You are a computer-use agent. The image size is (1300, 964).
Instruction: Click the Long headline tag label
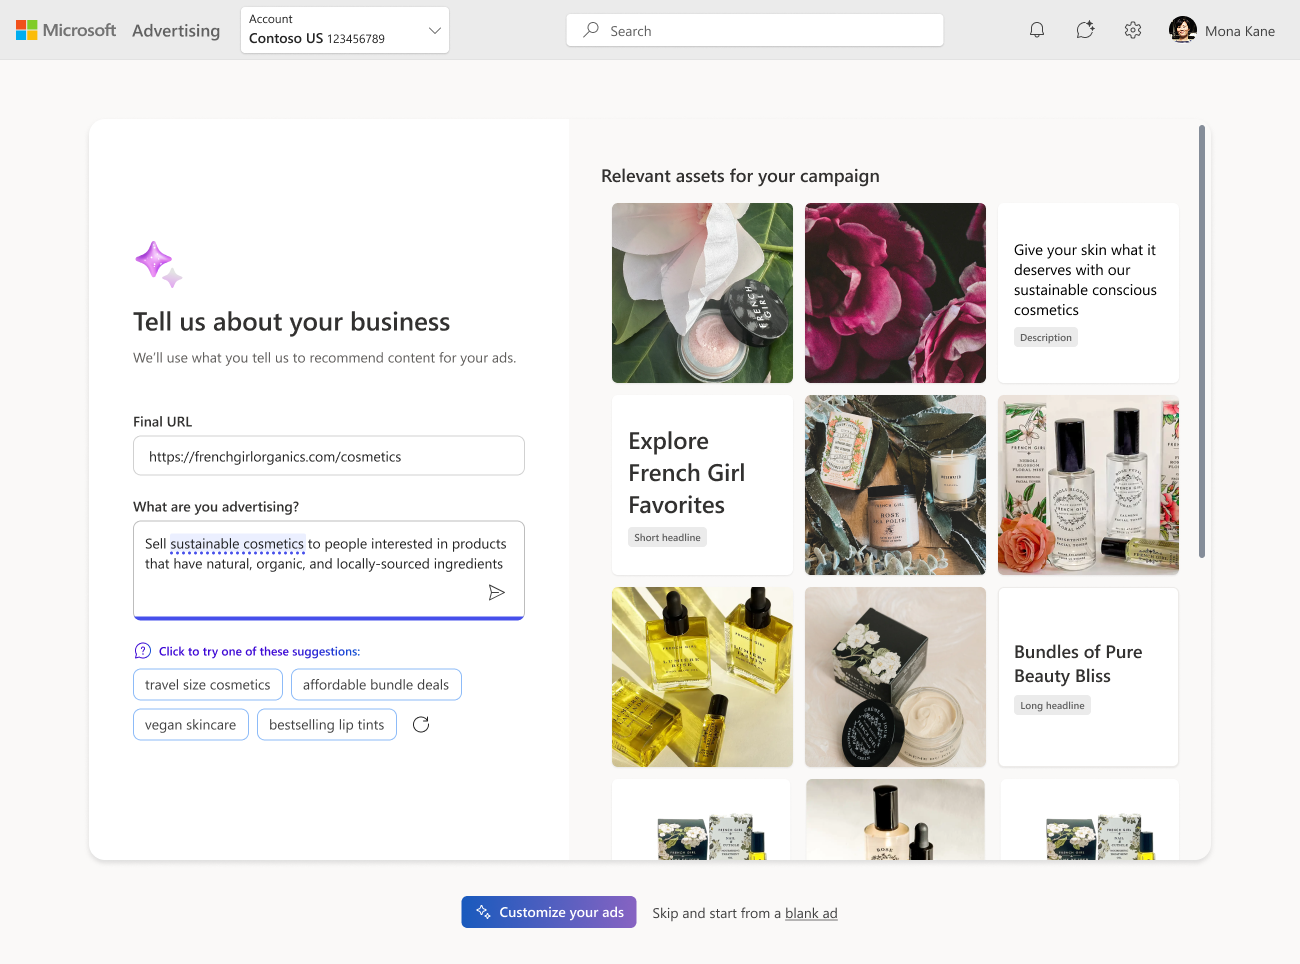[1052, 706]
